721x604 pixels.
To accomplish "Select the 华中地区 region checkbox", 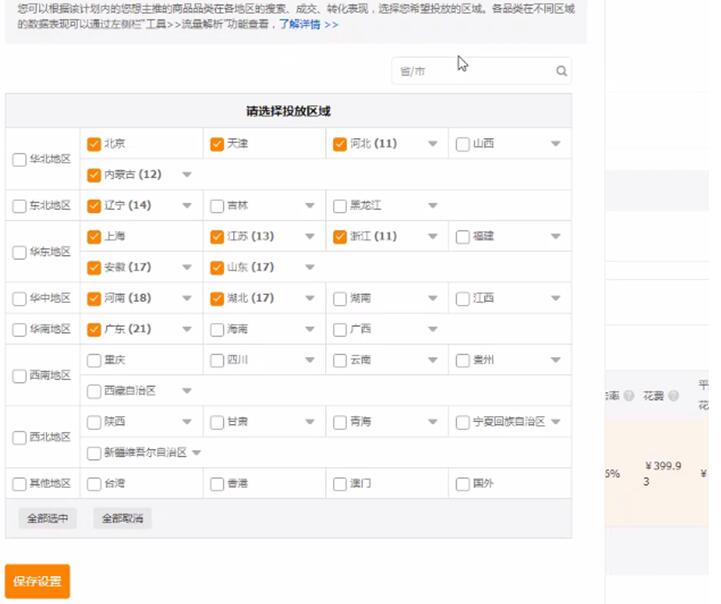I will [x=19, y=299].
